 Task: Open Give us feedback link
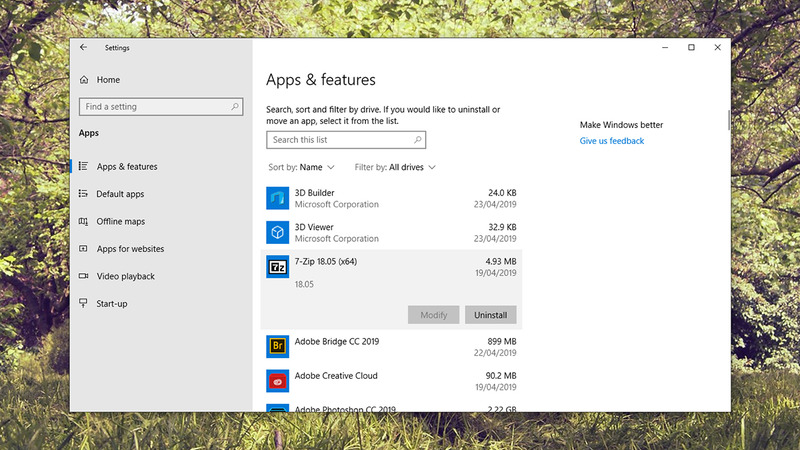coord(612,141)
